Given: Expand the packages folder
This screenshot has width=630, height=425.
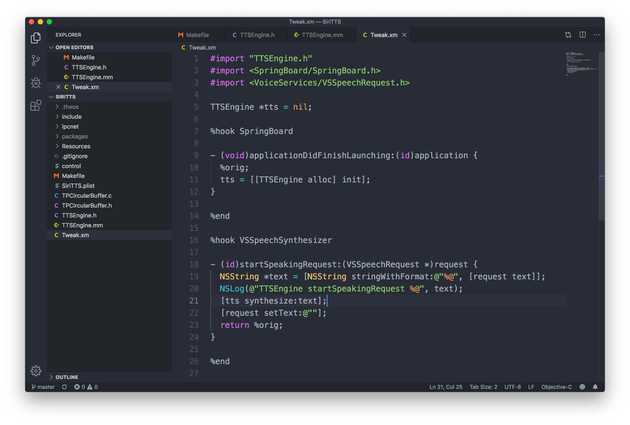Looking at the screenshot, I should pyautogui.click(x=75, y=137).
